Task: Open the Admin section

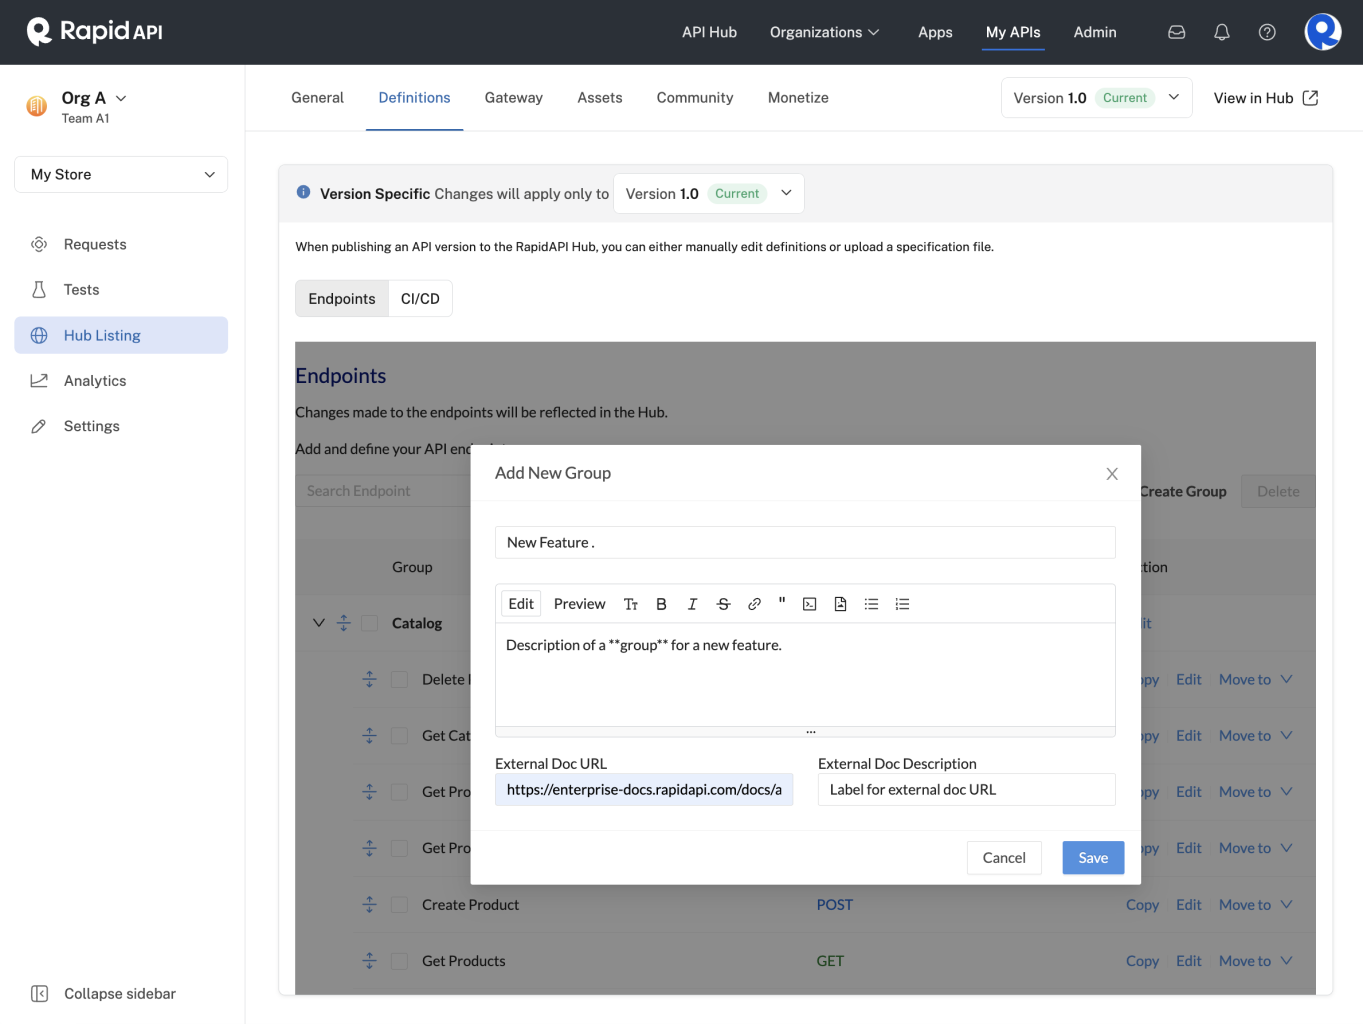Action: point(1095,32)
